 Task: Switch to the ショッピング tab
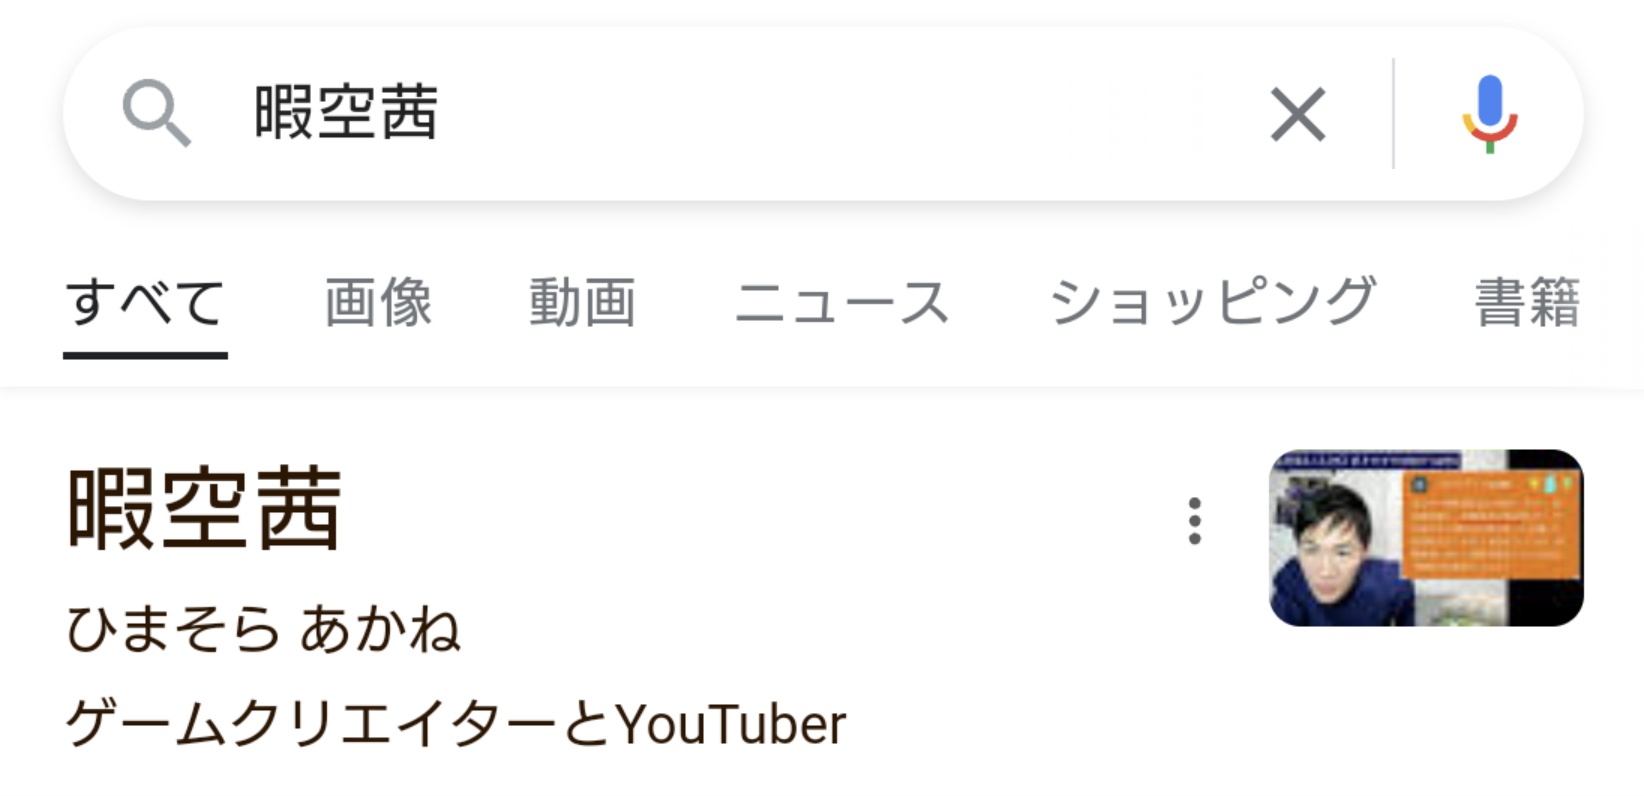click(x=1212, y=302)
